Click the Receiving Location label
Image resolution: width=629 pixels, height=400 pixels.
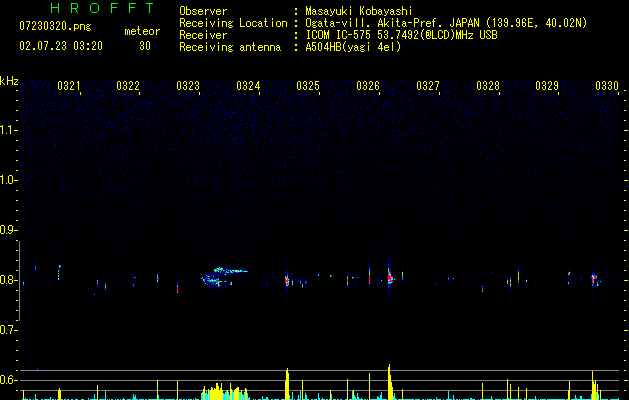233,23
